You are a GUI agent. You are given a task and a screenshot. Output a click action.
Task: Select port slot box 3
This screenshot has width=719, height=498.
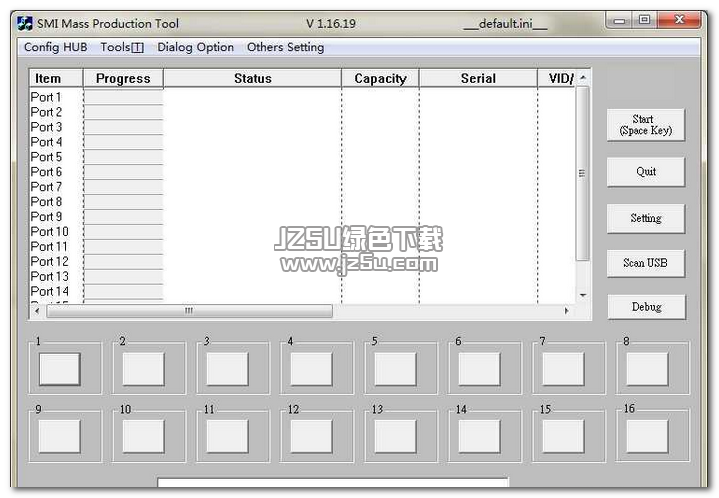227,369
